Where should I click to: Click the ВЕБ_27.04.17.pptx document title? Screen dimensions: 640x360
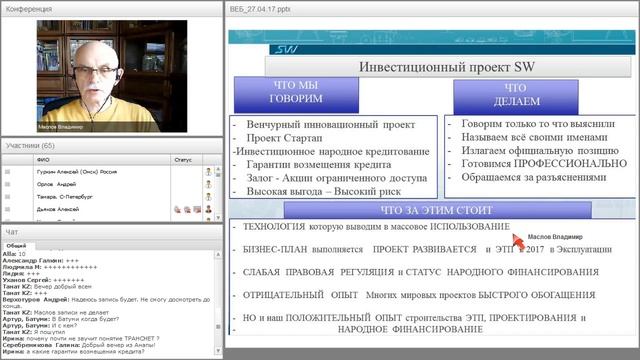pos(260,9)
